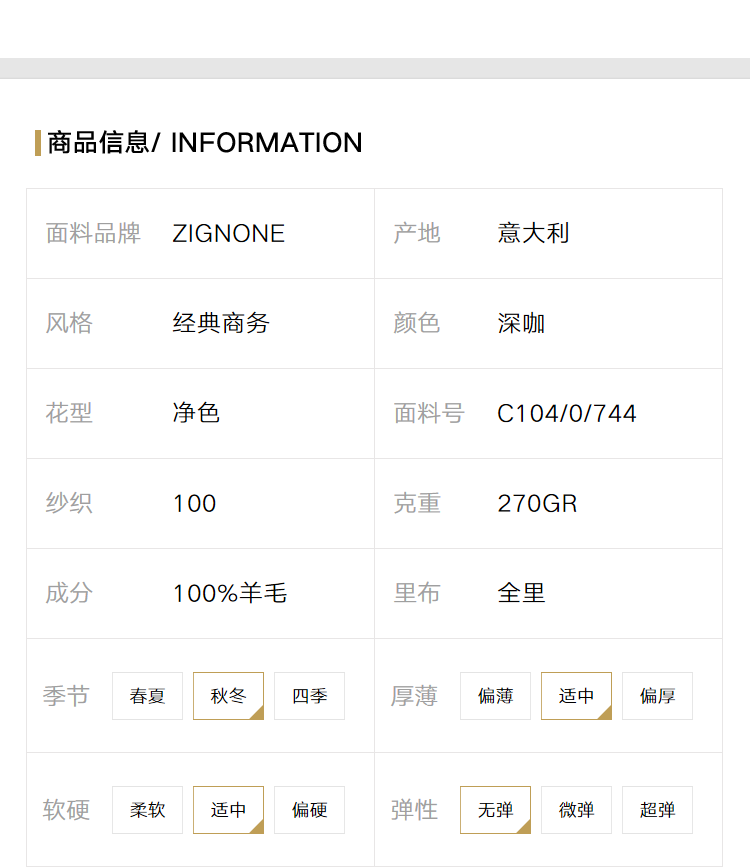The height and width of the screenshot is (867, 750).
Task: Choose 偏厚 thickness option
Action: tap(657, 696)
